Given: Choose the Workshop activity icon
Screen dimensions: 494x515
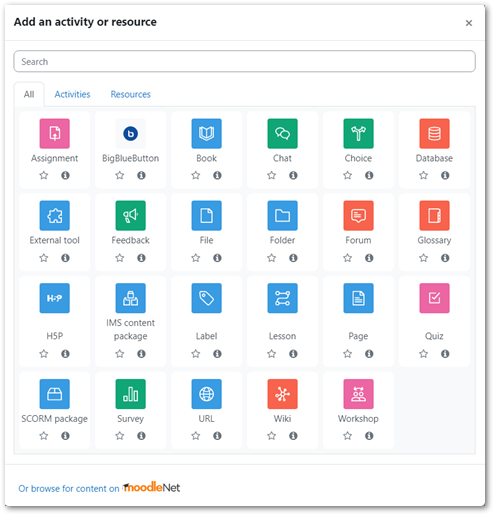Looking at the screenshot, I should 358,394.
